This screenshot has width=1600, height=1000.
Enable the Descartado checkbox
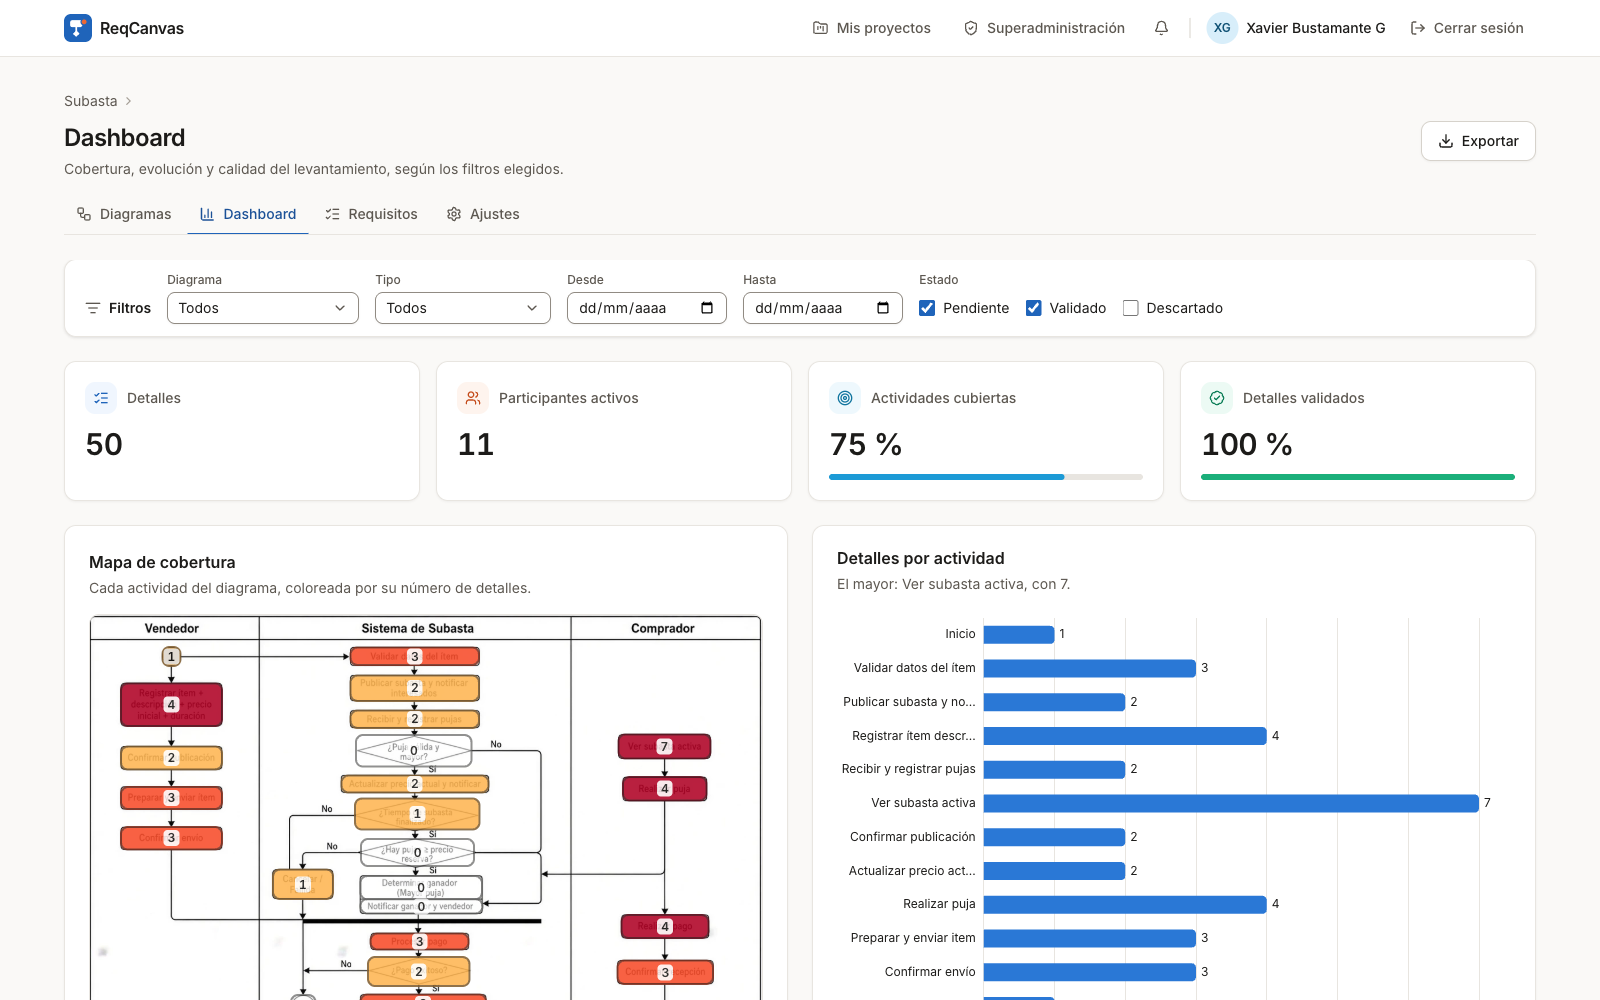click(x=1131, y=308)
